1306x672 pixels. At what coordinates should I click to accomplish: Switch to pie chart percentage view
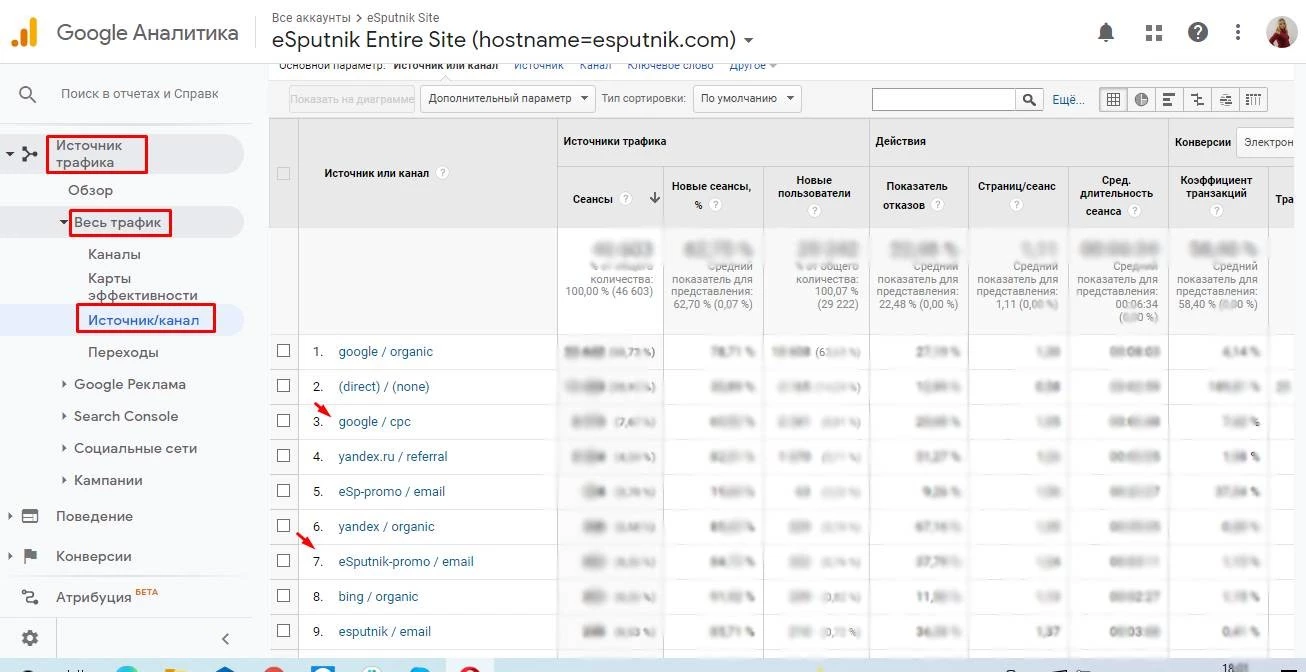(x=1141, y=99)
